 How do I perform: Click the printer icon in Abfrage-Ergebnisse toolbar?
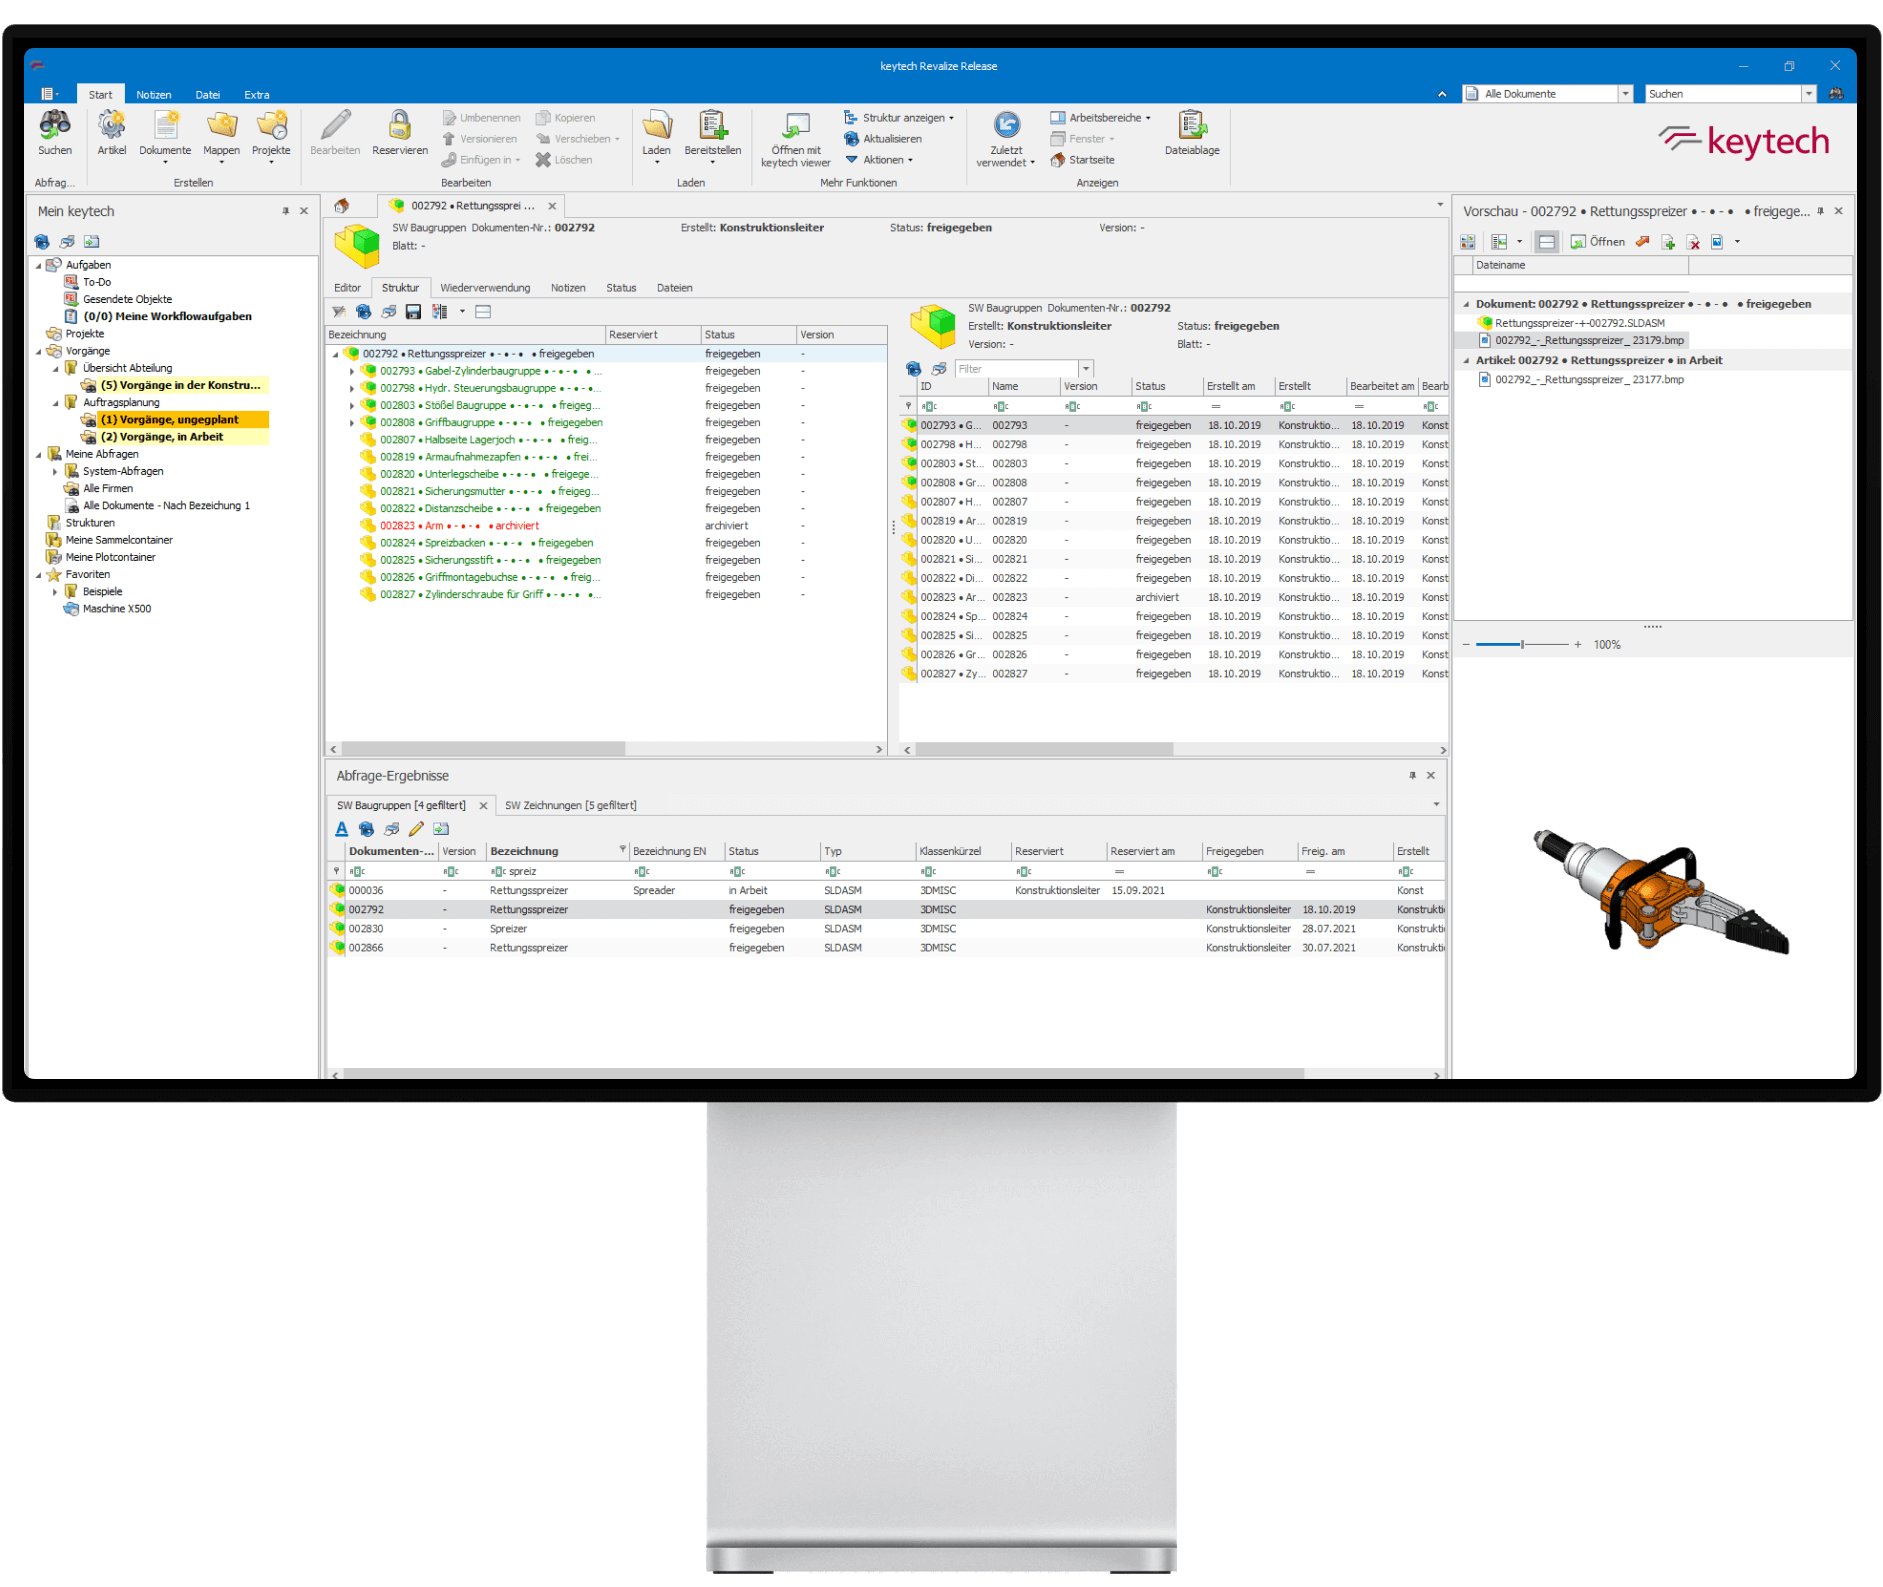coord(390,828)
